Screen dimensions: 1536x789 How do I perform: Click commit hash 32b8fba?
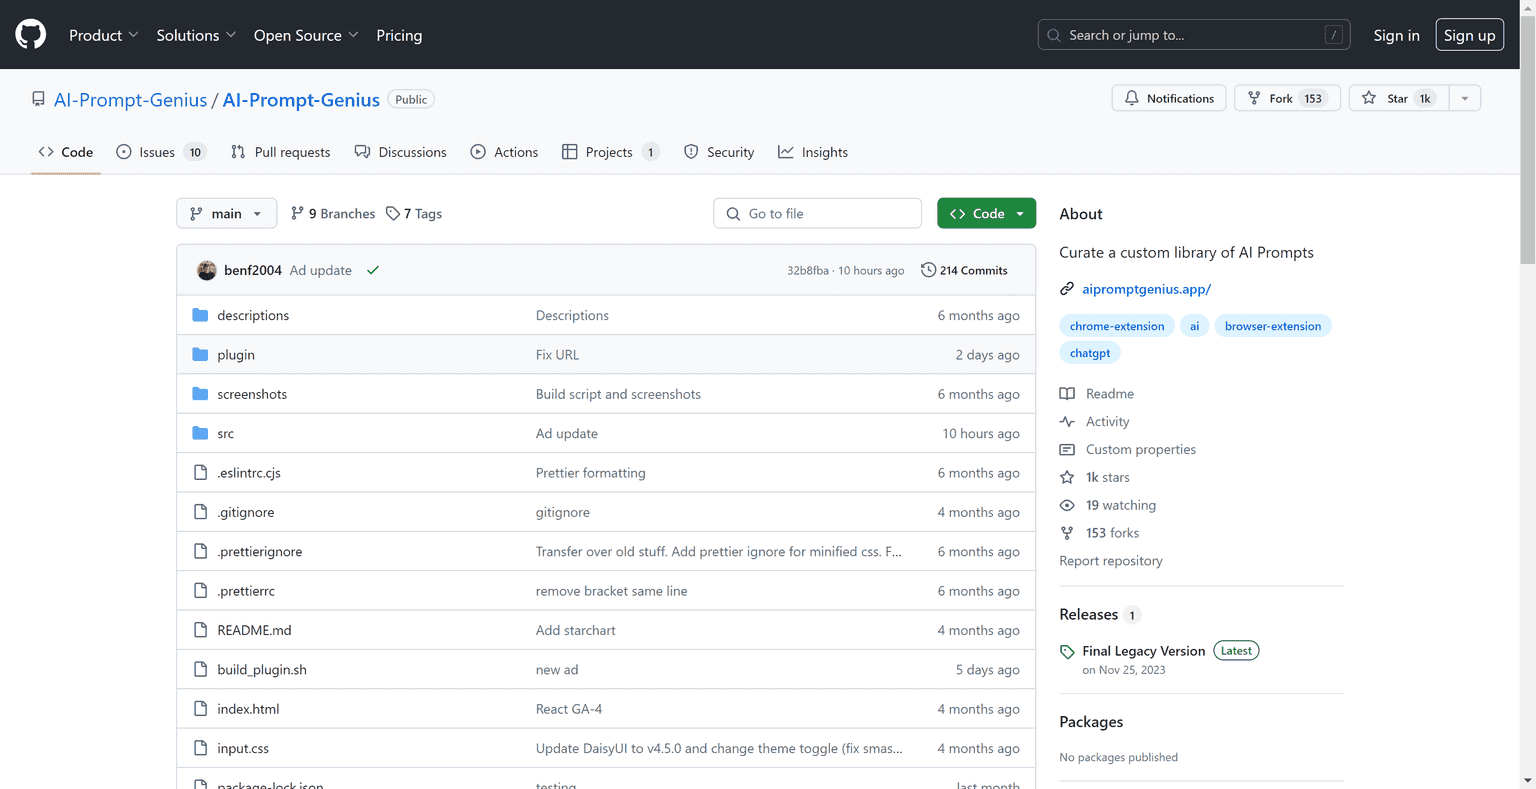(808, 271)
